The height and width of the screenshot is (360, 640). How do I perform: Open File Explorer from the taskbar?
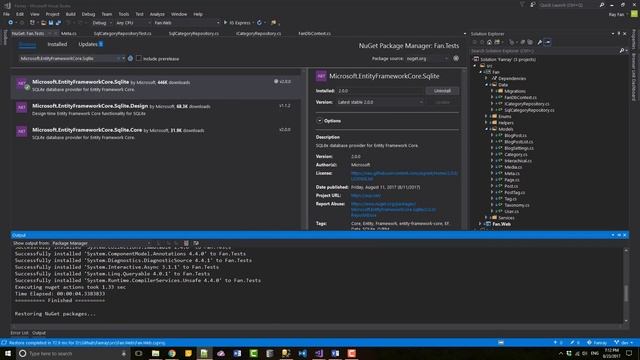pyautogui.click(x=156, y=353)
